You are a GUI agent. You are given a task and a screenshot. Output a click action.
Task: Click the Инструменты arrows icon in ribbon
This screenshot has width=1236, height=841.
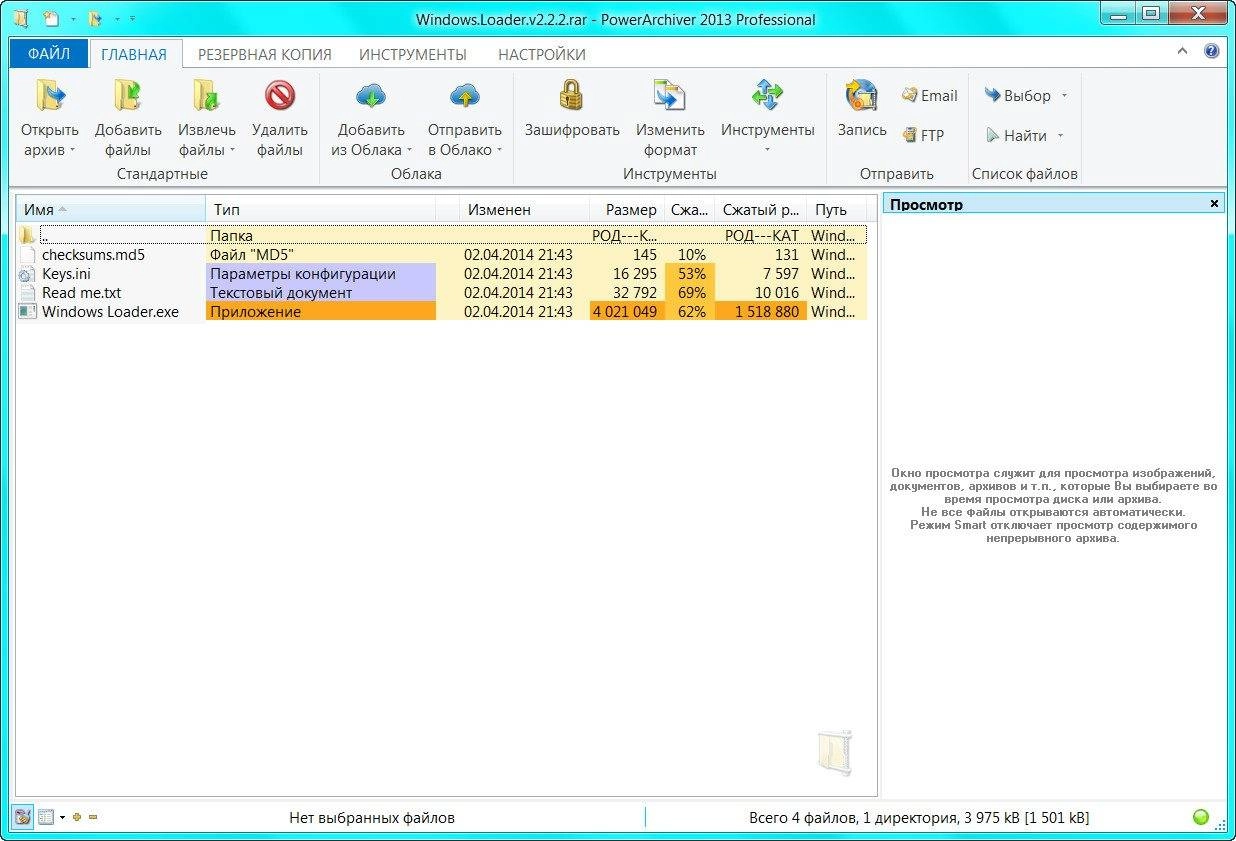coord(768,96)
